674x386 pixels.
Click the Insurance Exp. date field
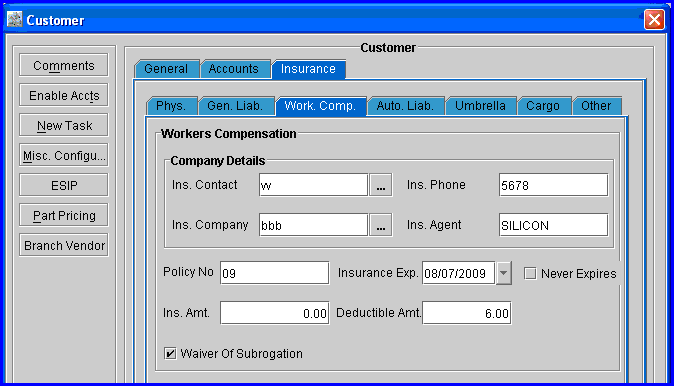(x=458, y=273)
